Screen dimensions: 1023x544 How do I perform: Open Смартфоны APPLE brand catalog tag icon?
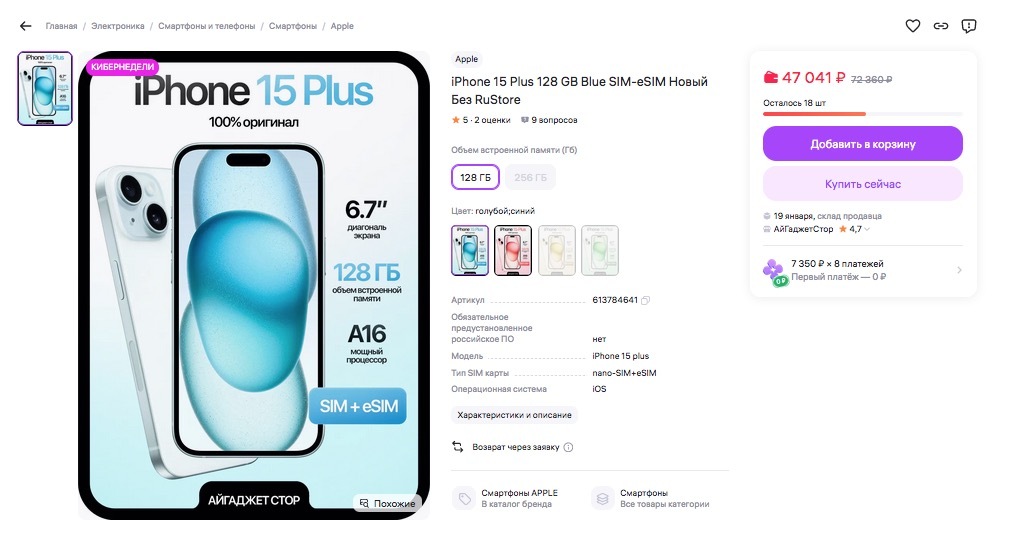click(x=464, y=499)
